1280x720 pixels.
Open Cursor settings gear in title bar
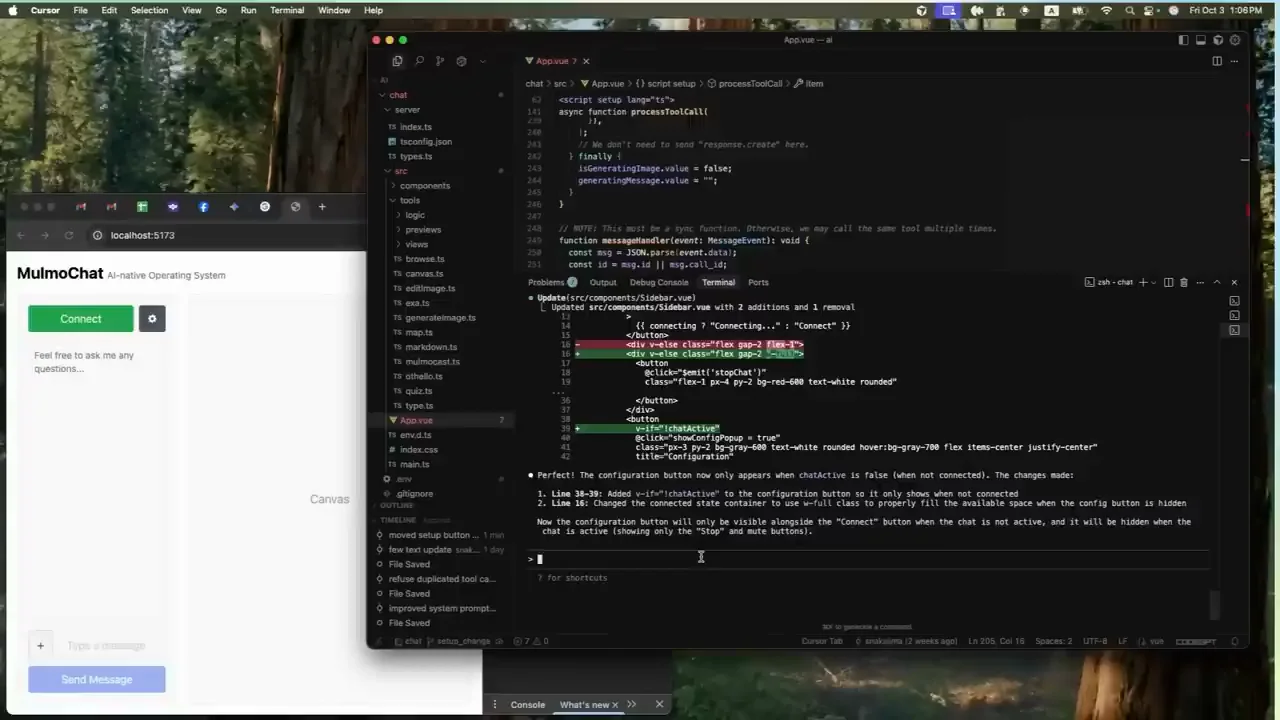(x=1235, y=40)
